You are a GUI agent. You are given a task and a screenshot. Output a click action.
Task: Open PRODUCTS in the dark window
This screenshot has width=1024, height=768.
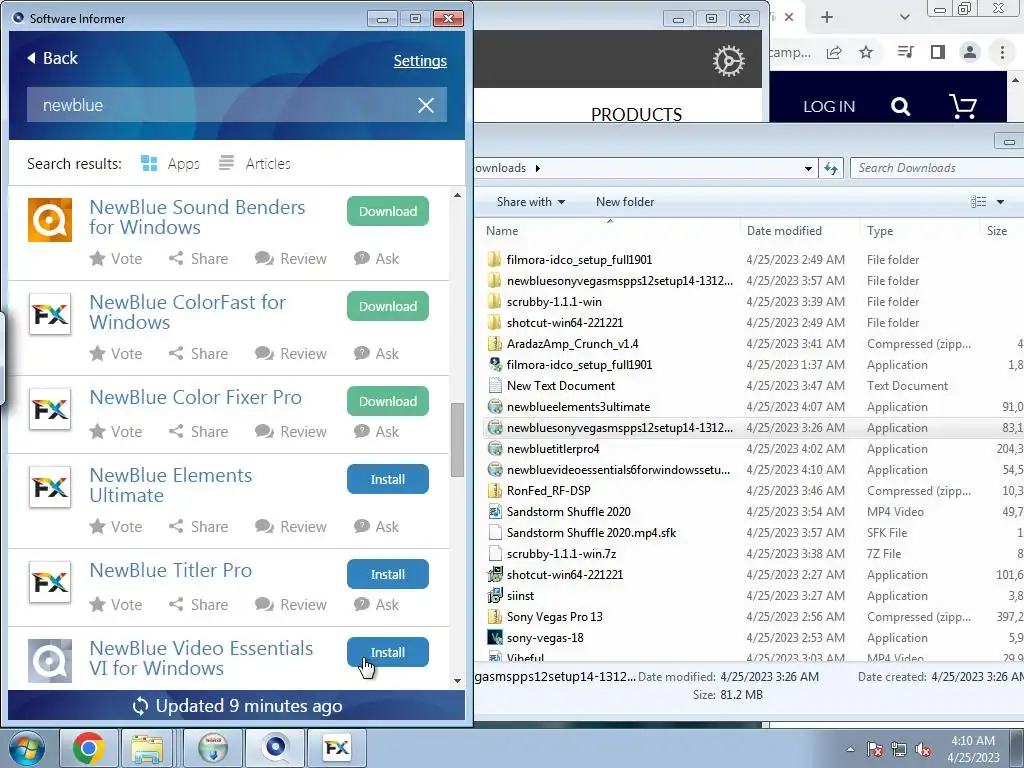(x=636, y=114)
